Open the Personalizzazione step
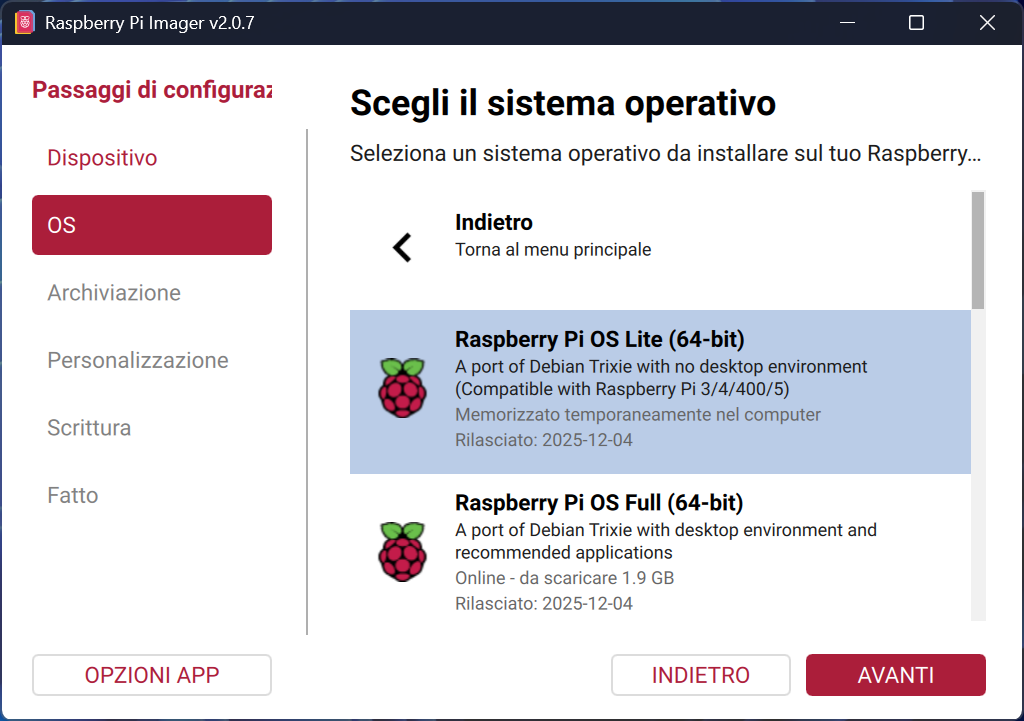 coord(138,360)
